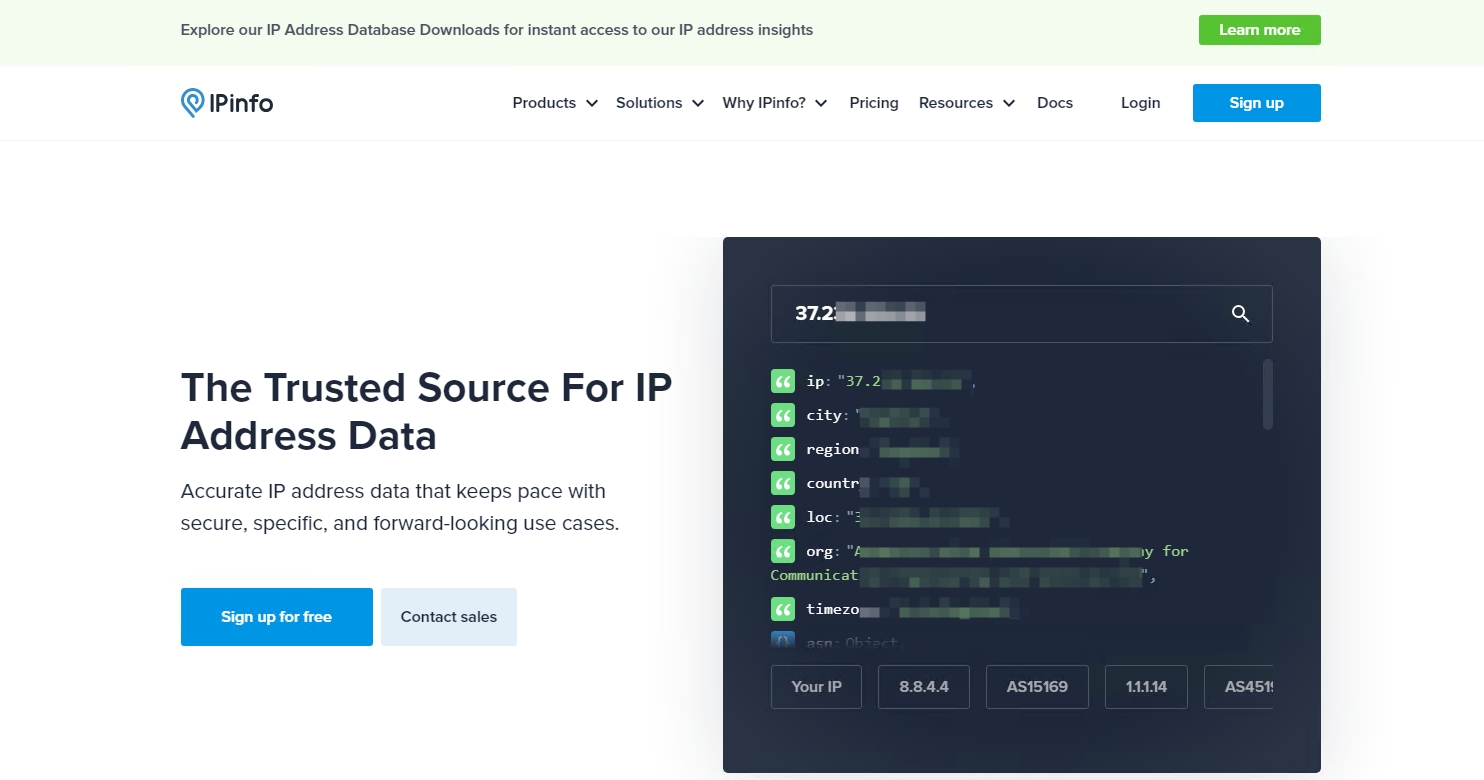1484x780 pixels.
Task: Click the quote icon beside ip field
Action: pyautogui.click(x=782, y=381)
